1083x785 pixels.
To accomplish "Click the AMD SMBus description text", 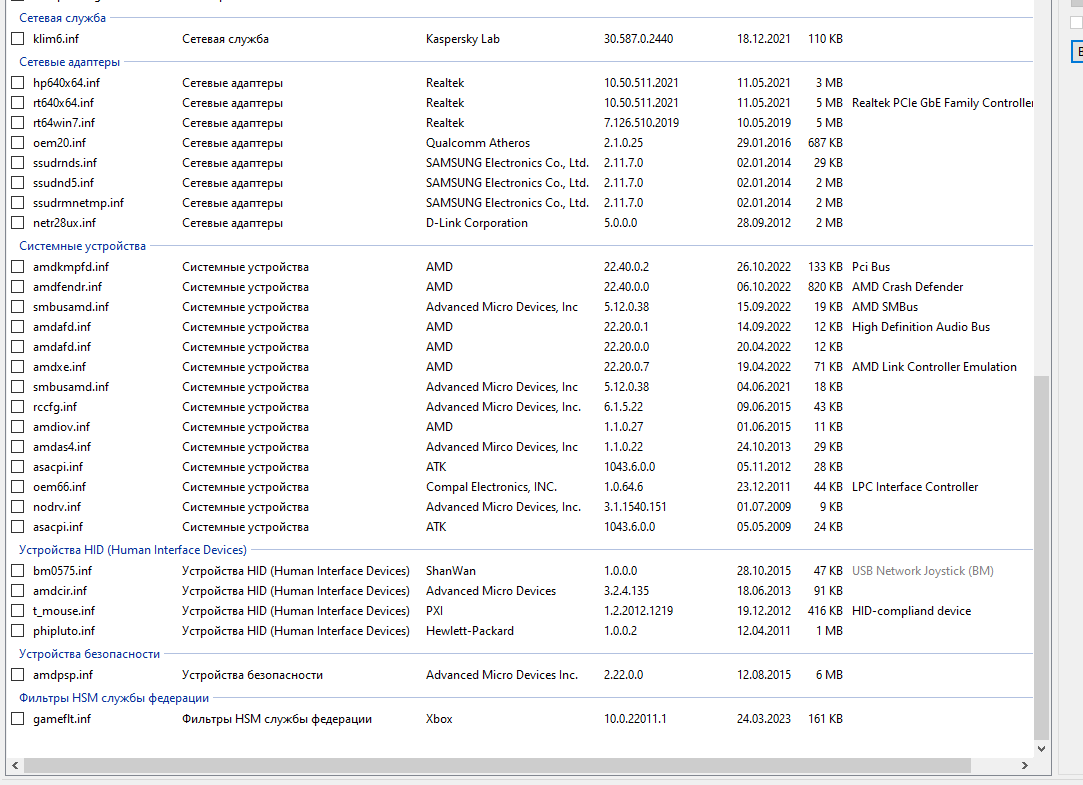I will pos(885,307).
